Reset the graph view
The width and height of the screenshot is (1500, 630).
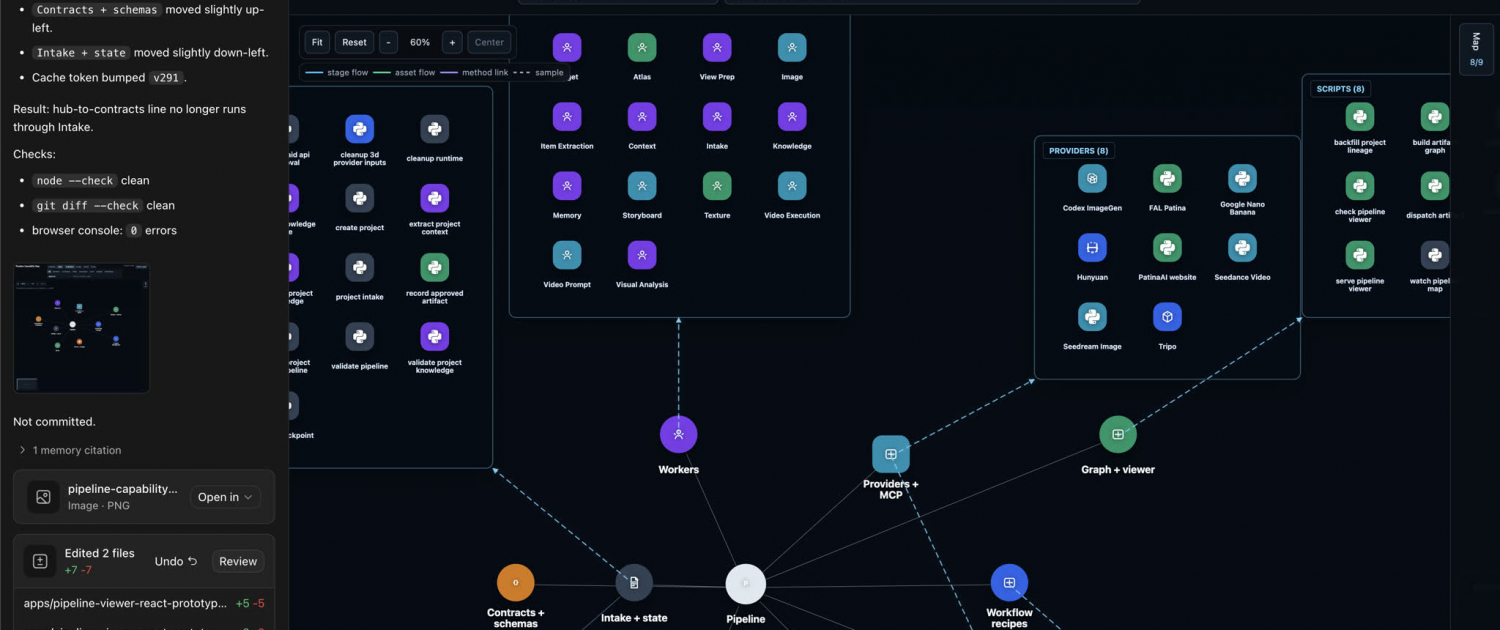354,42
